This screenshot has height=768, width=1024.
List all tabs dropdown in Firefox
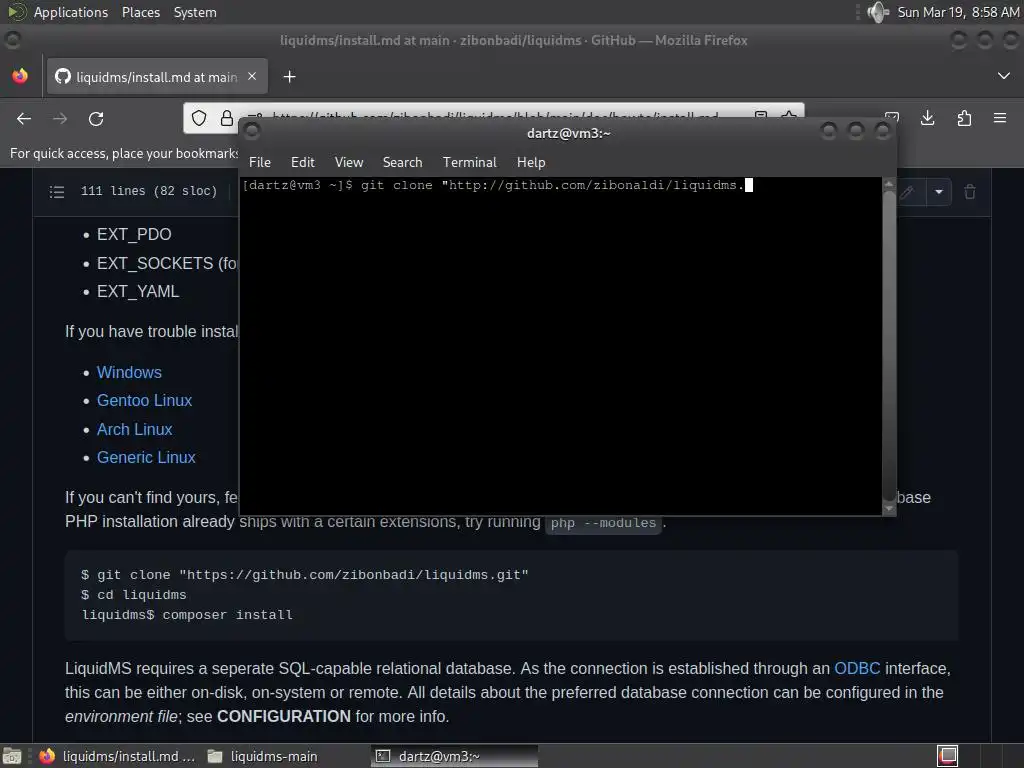pos(1004,76)
